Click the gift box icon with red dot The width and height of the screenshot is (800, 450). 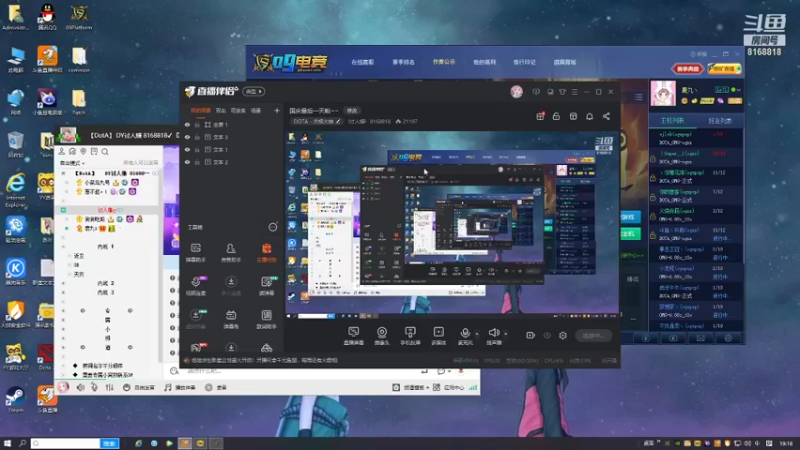point(540,116)
